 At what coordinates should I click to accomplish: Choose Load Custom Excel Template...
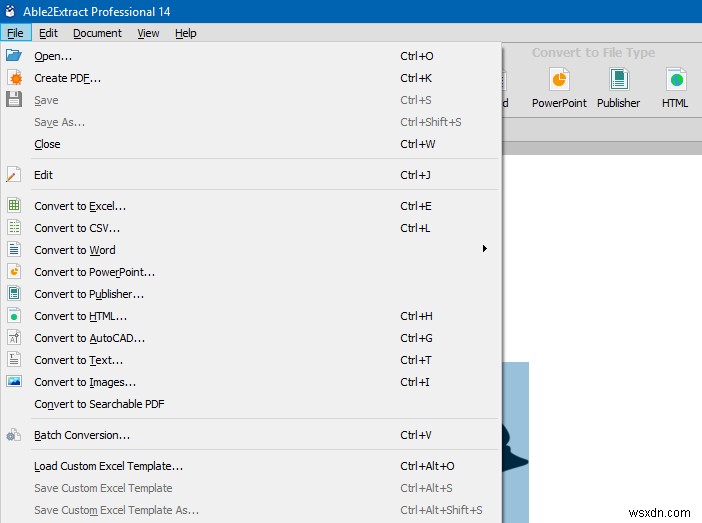point(251,466)
